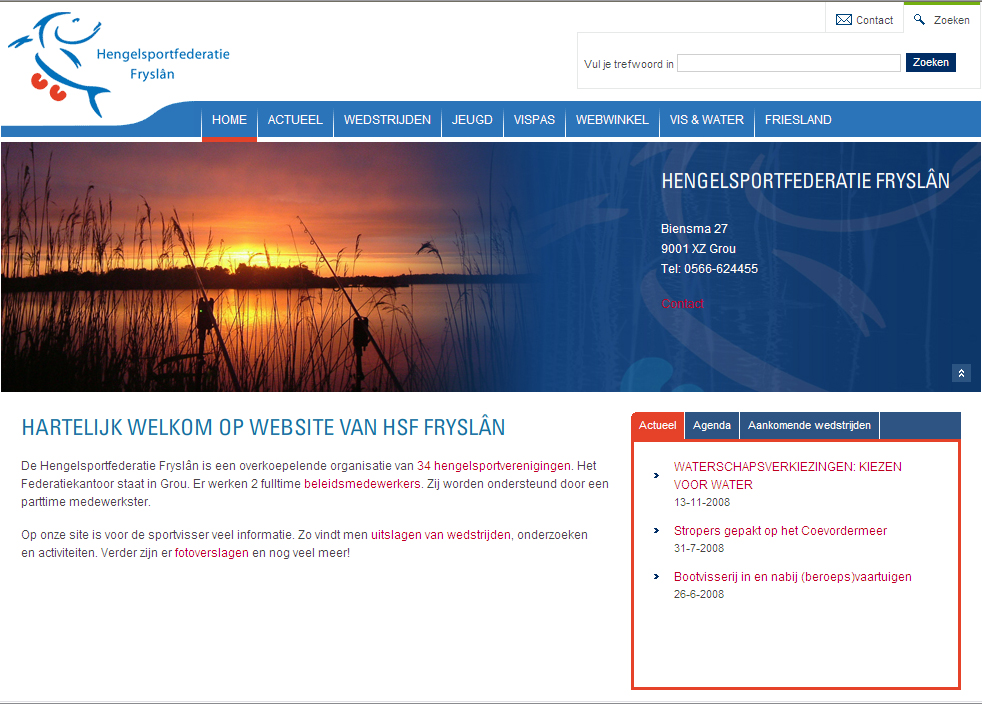Click the search keyword input field
Image resolution: width=982 pixels, height=704 pixels.
pyautogui.click(x=788, y=63)
